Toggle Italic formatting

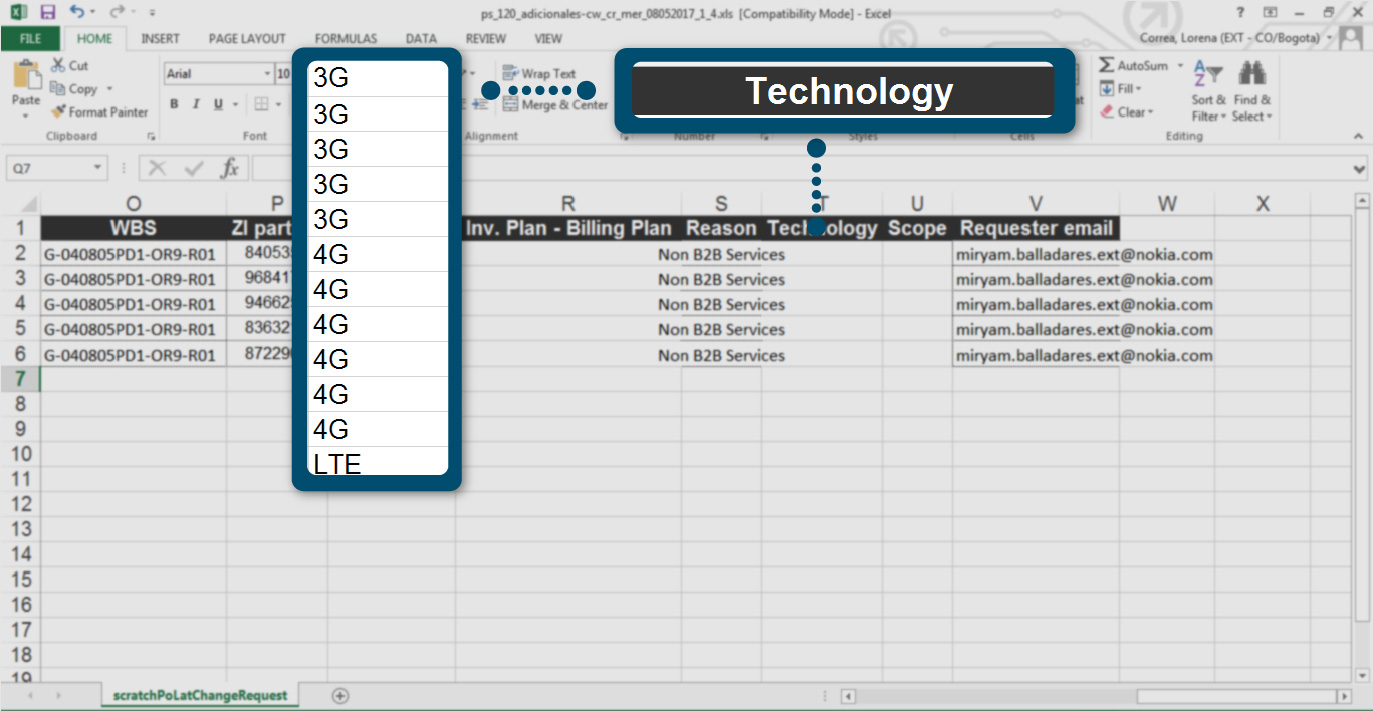[195, 104]
